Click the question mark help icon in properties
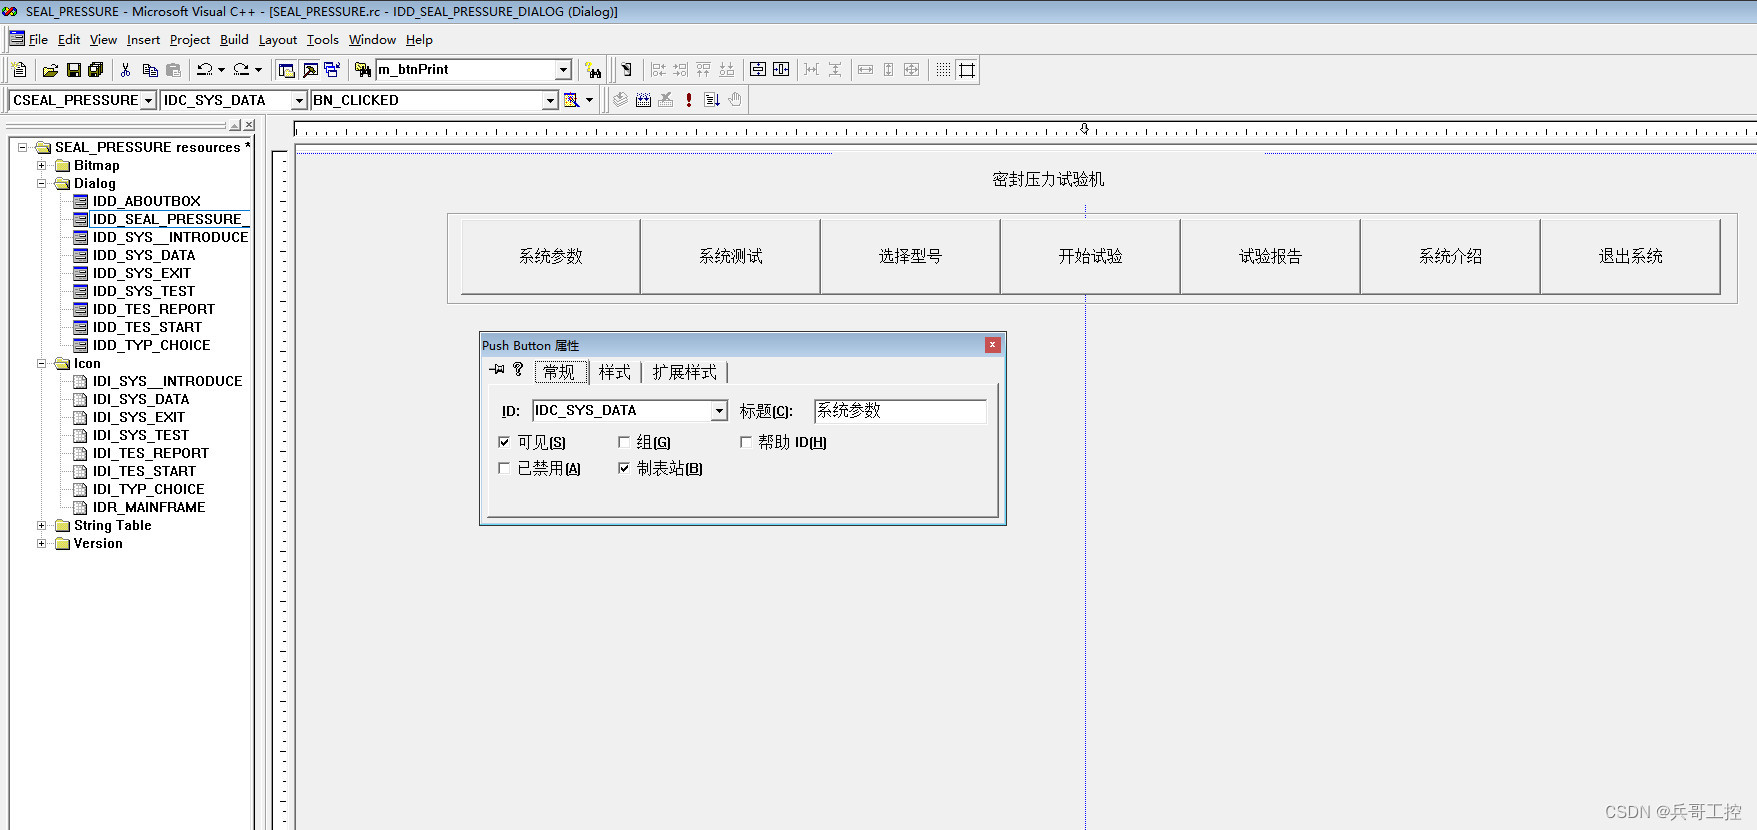The image size is (1757, 830). click(x=518, y=370)
